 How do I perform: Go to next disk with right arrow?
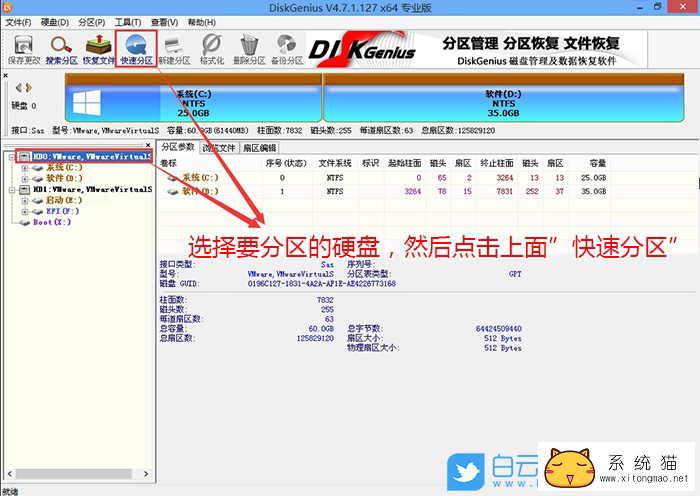point(29,88)
